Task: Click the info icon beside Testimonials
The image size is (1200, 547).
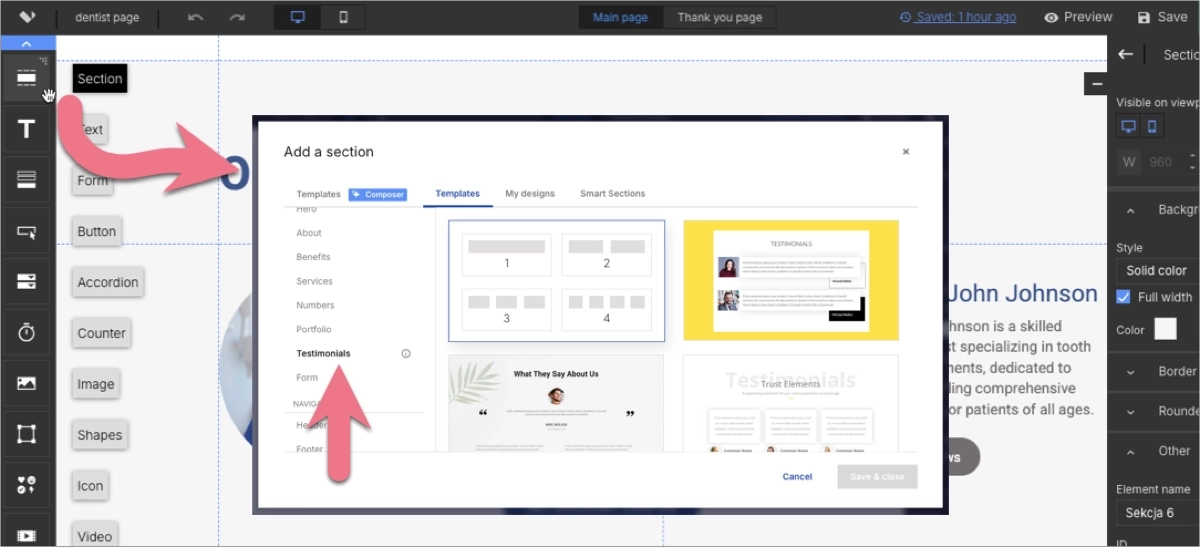Action: click(406, 353)
